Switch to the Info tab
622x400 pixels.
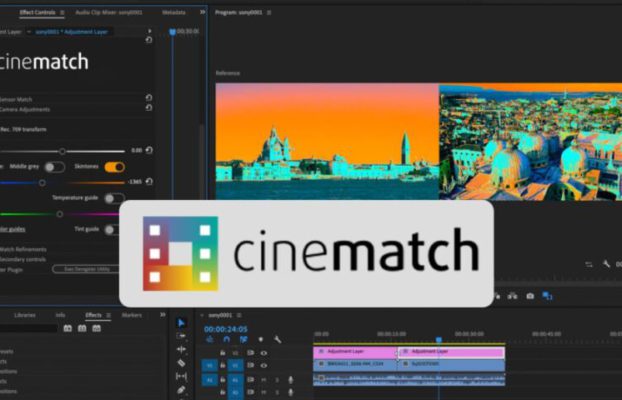coord(60,315)
